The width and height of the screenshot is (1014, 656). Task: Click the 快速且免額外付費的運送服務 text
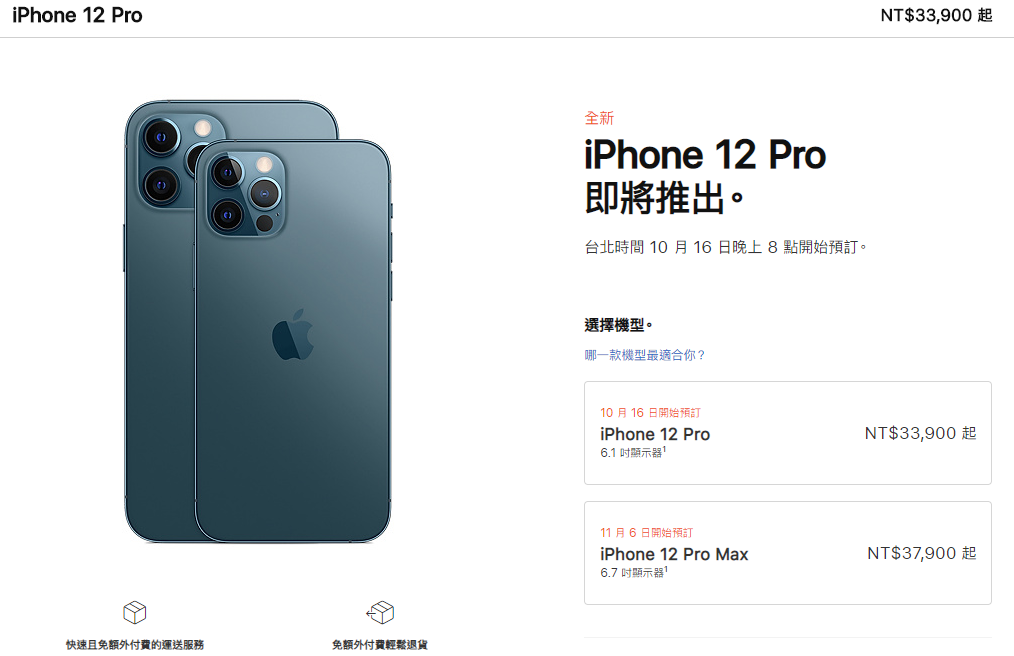pos(135,644)
